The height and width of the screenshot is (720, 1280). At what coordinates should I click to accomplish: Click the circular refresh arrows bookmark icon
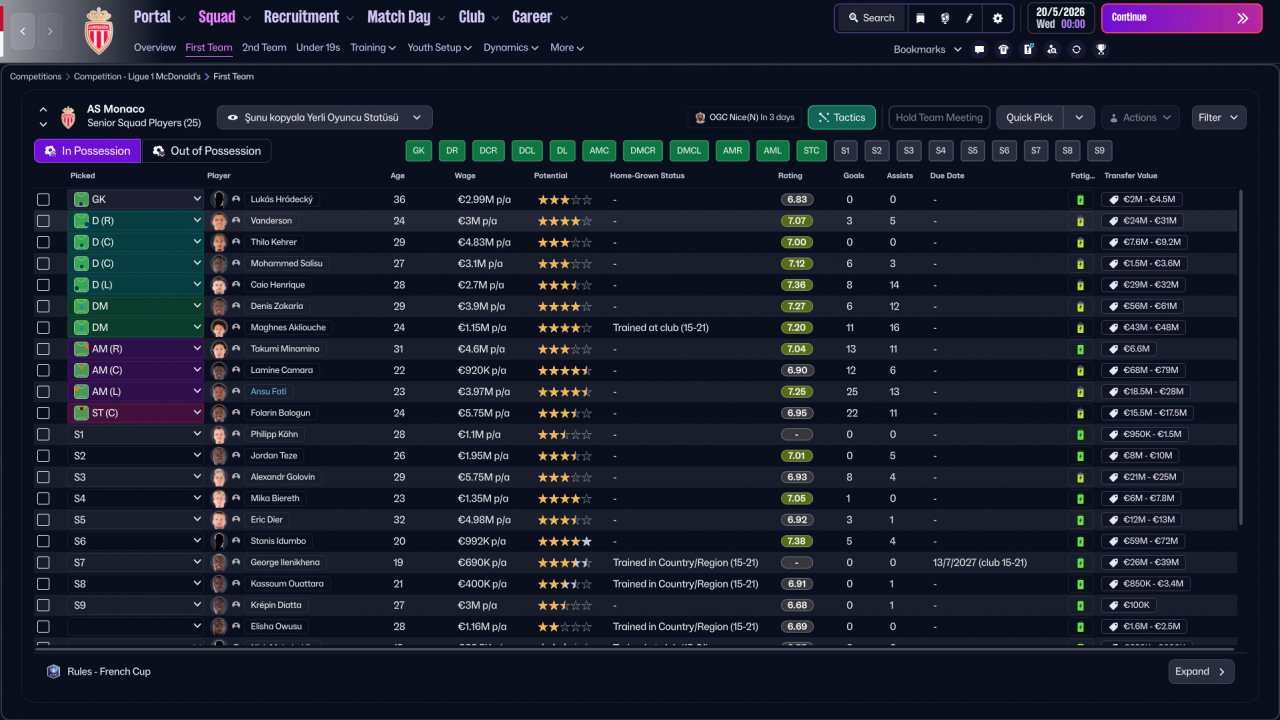1076,49
